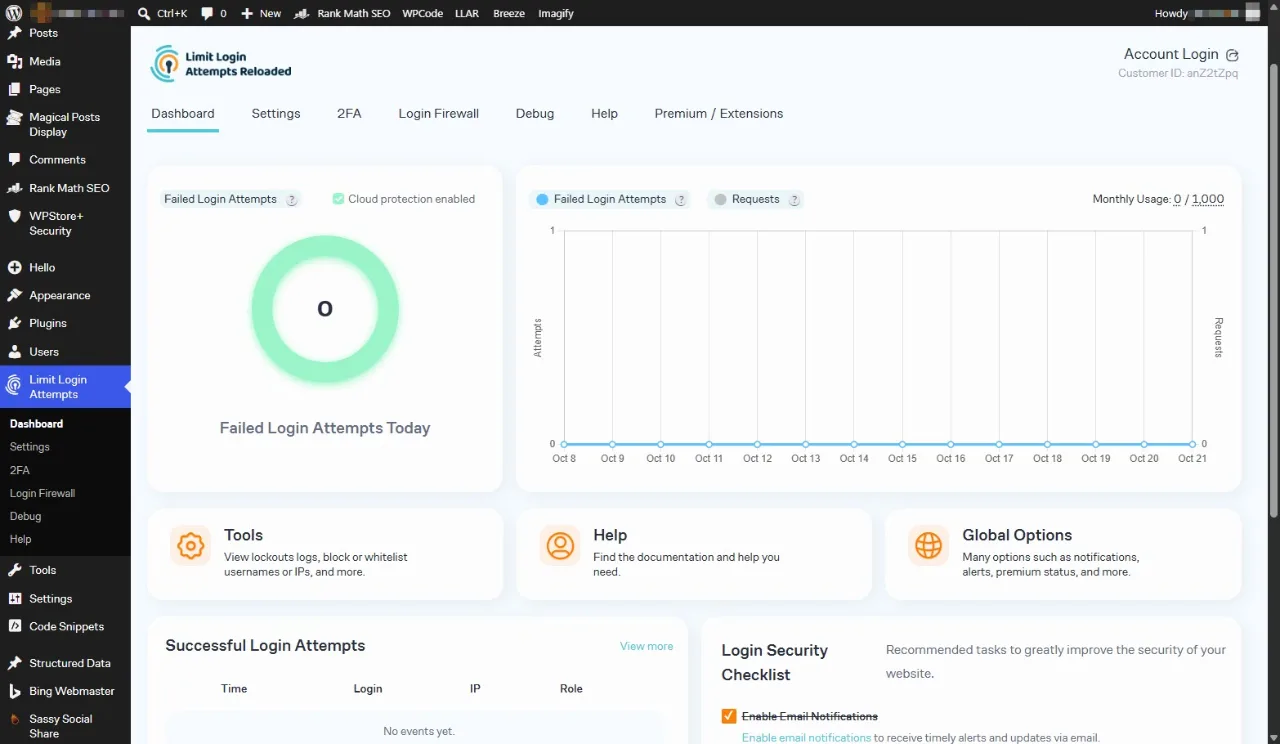Image resolution: width=1280 pixels, height=744 pixels.
Task: Click the Account Login arrow icon
Action: [x=1232, y=55]
